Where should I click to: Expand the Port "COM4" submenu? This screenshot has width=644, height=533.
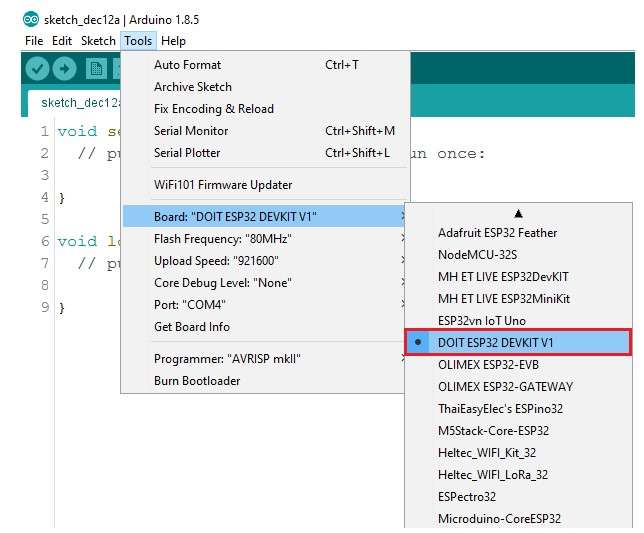[264, 305]
